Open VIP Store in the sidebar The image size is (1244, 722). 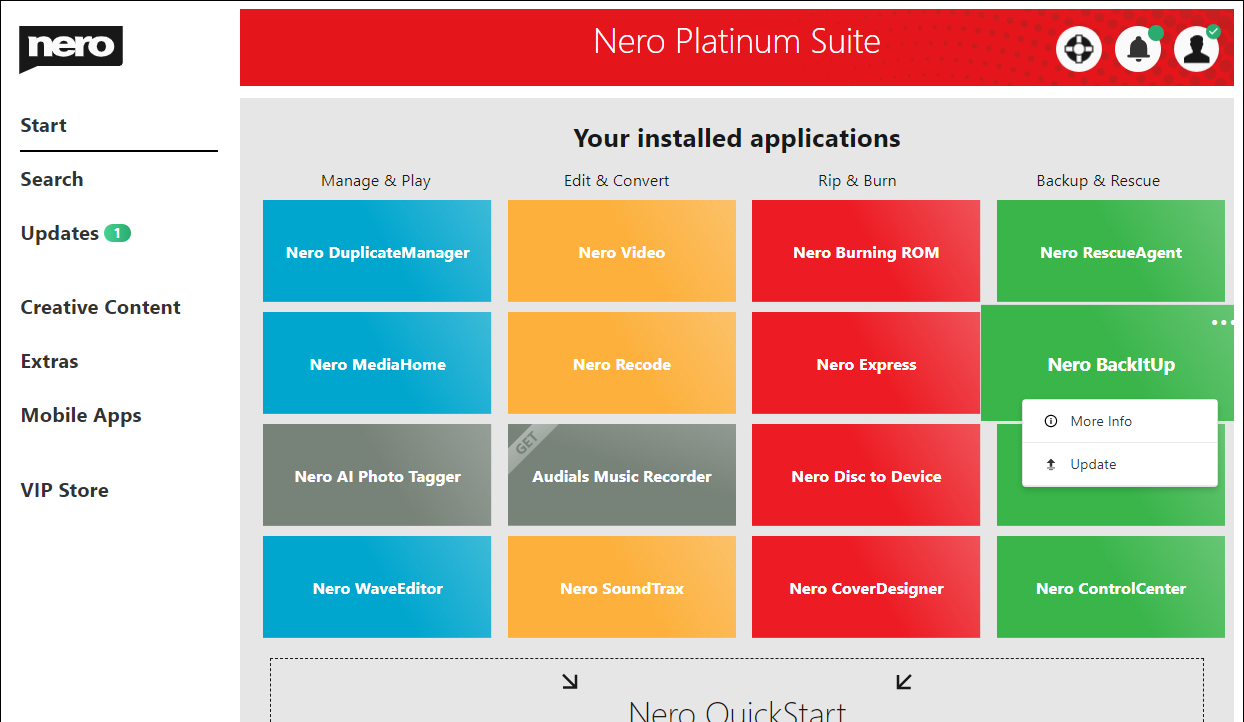click(x=65, y=490)
